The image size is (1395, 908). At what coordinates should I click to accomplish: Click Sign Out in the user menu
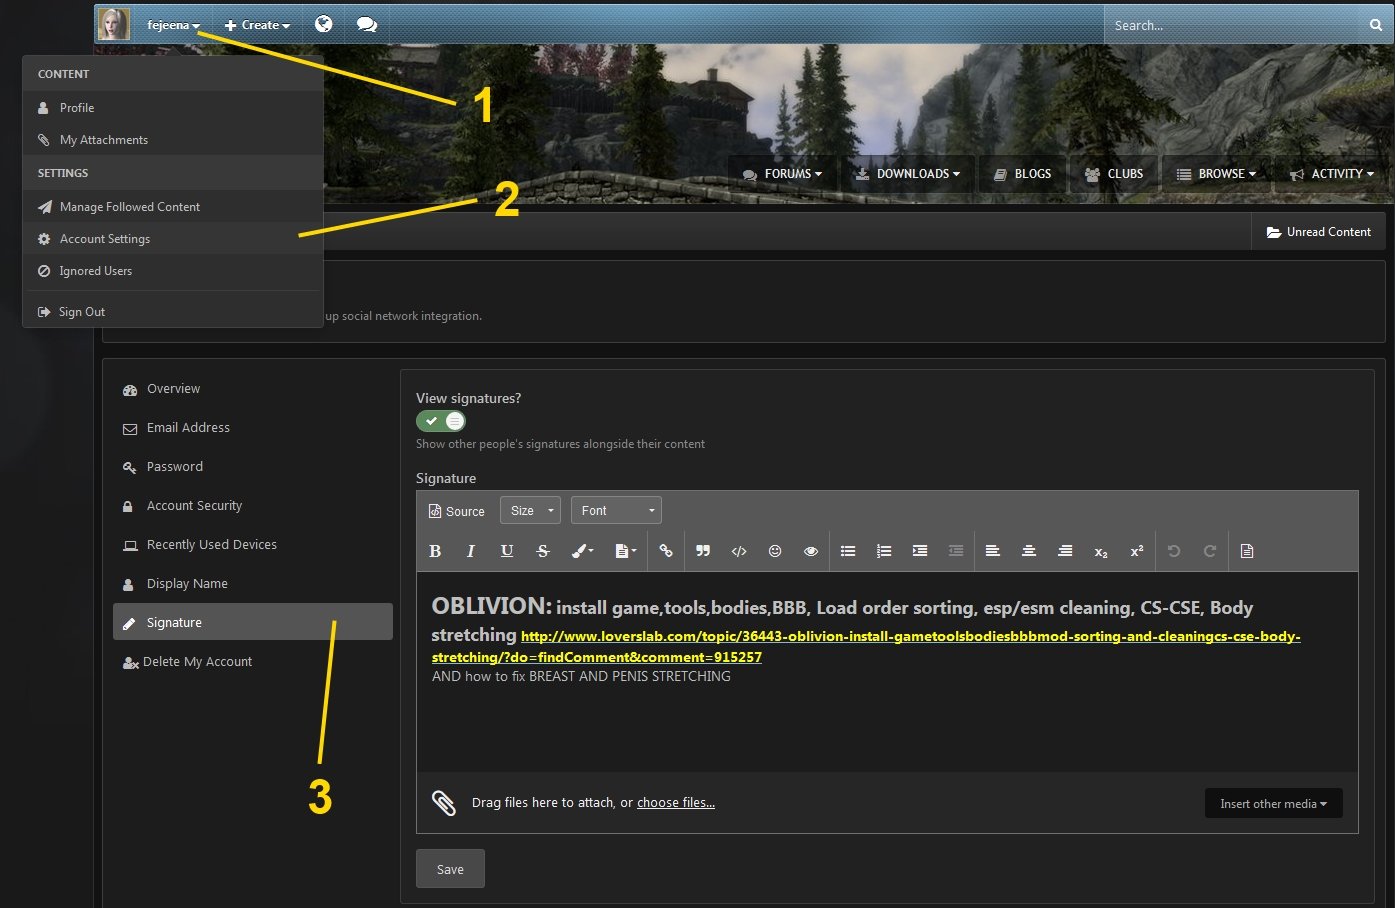coord(173,312)
